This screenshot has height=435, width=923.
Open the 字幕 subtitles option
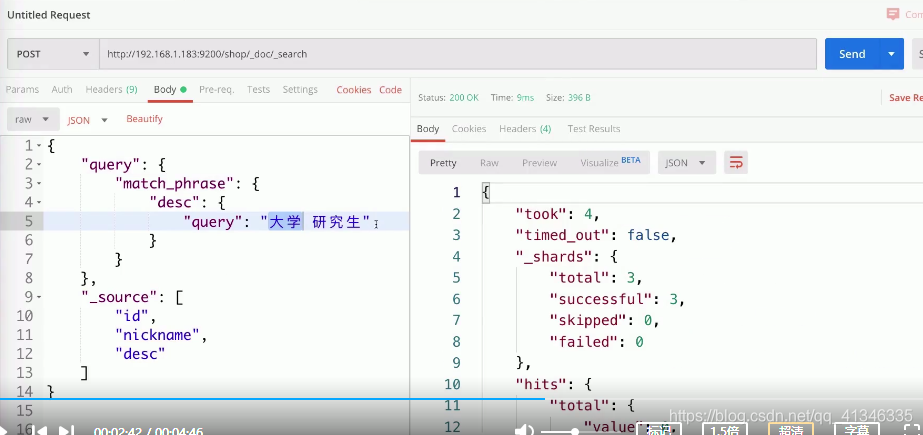tap(857, 430)
